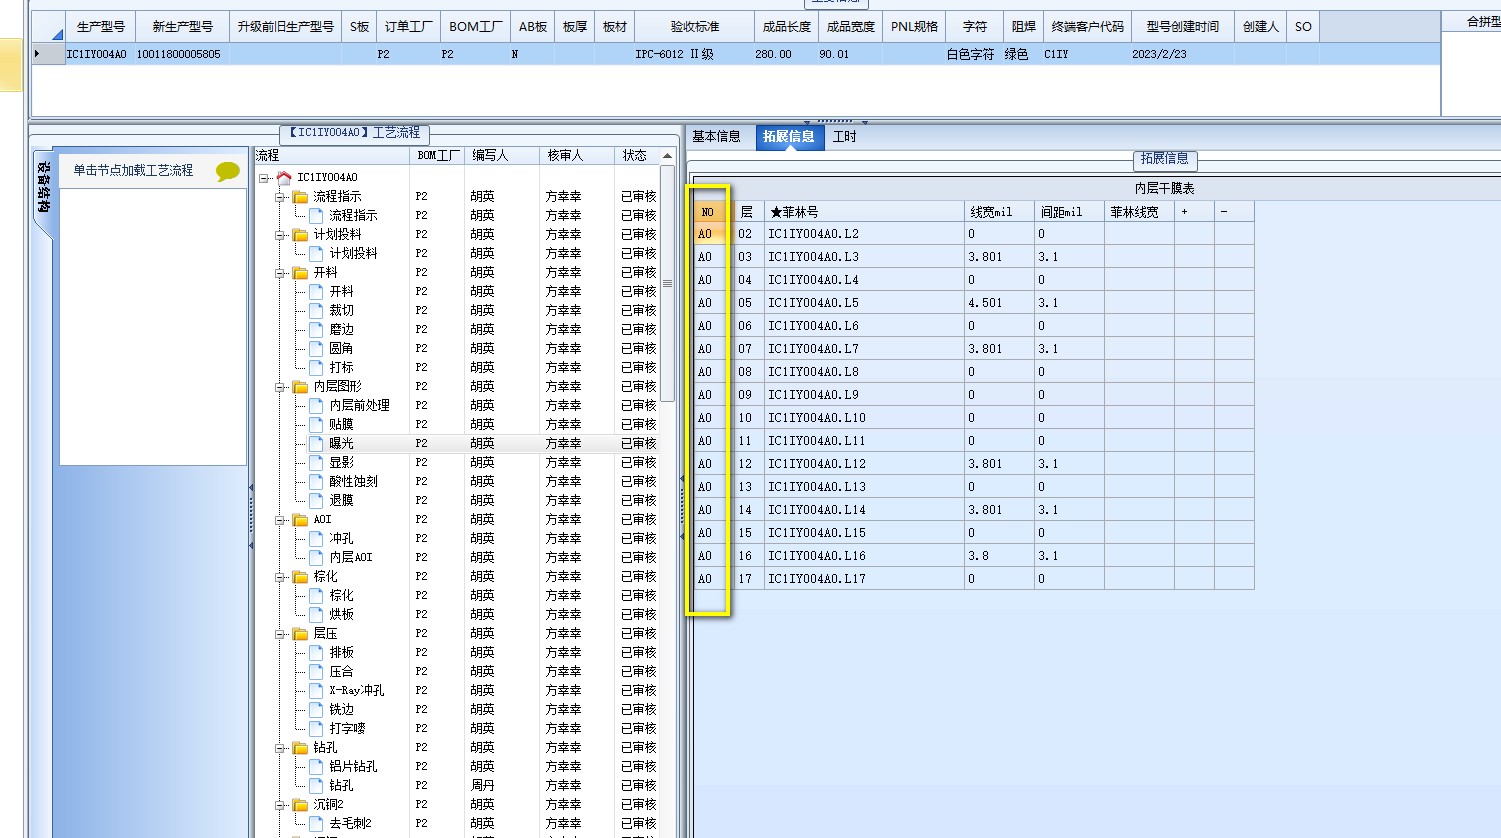Click the 新生产型号 value 10011800005805

click(179, 54)
